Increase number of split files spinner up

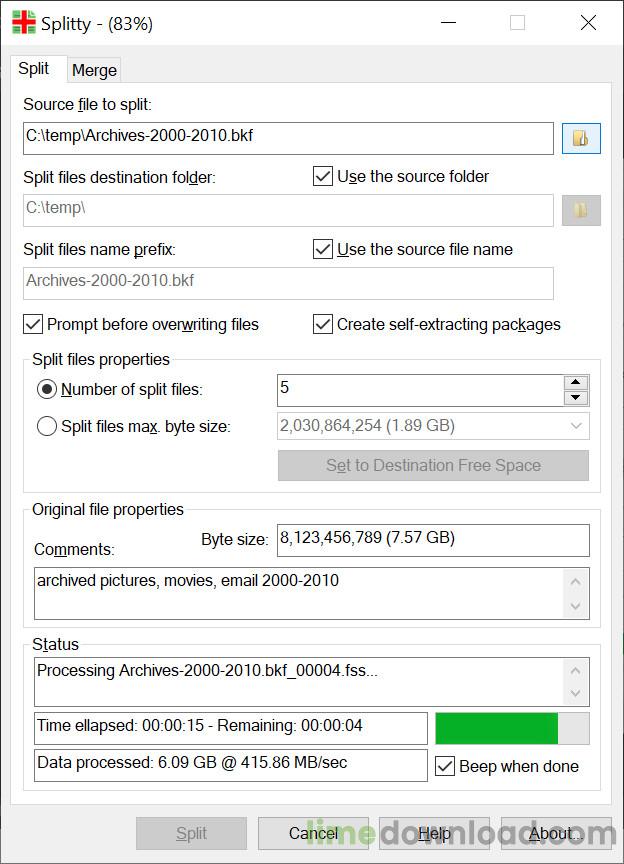coord(576,382)
